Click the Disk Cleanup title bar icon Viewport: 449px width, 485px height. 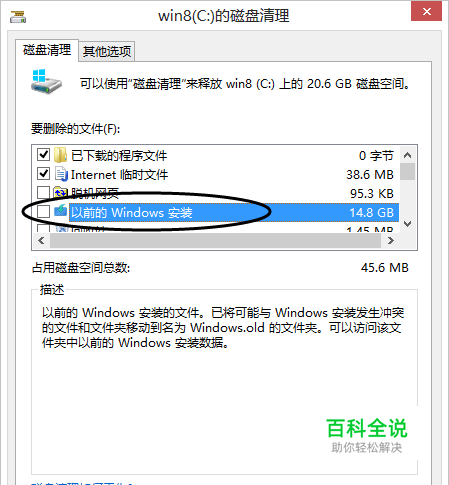pos(18,16)
